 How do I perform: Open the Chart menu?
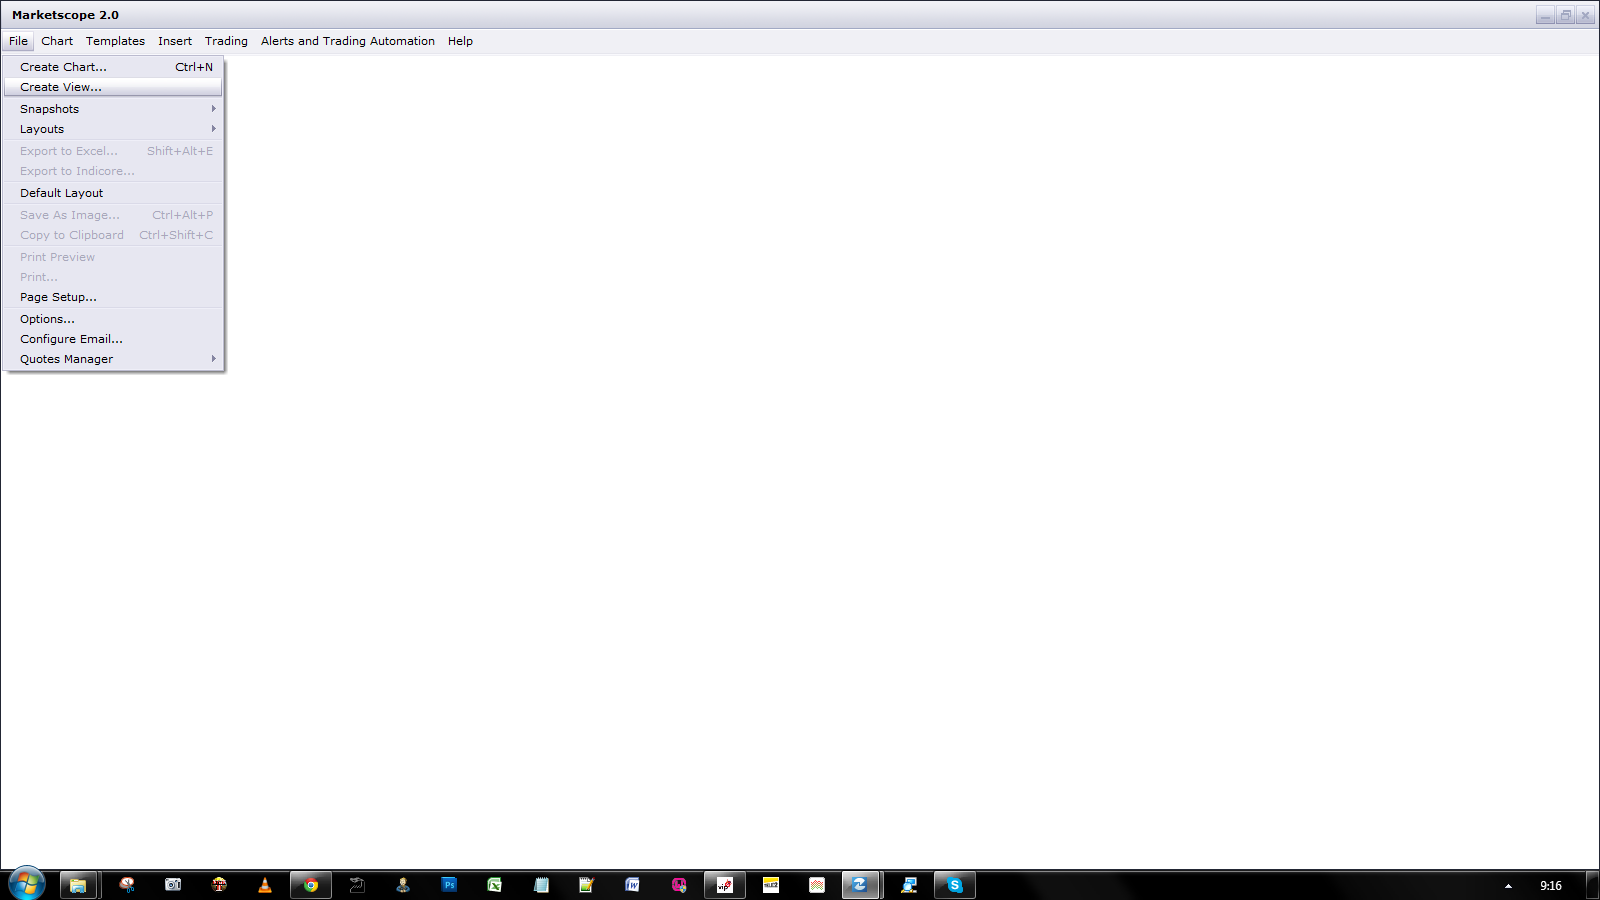[x=57, y=41]
